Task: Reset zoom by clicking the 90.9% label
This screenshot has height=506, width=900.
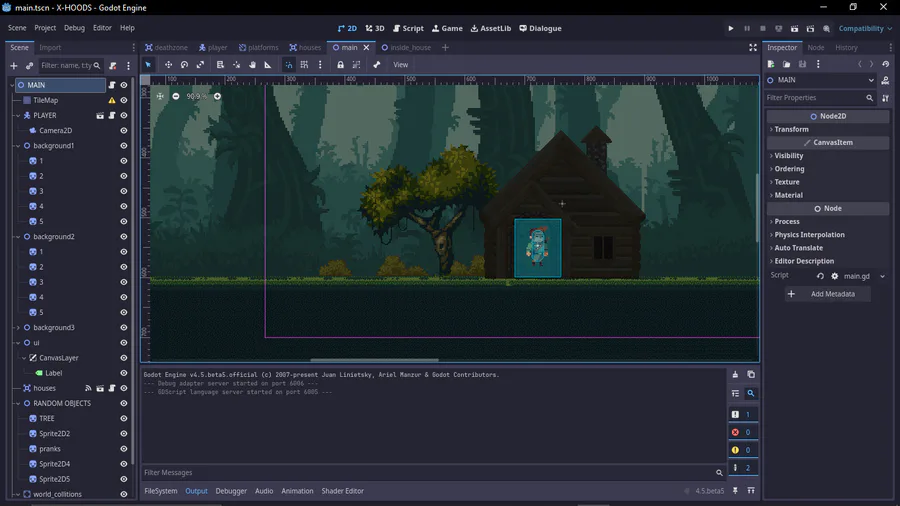Action: (x=196, y=96)
